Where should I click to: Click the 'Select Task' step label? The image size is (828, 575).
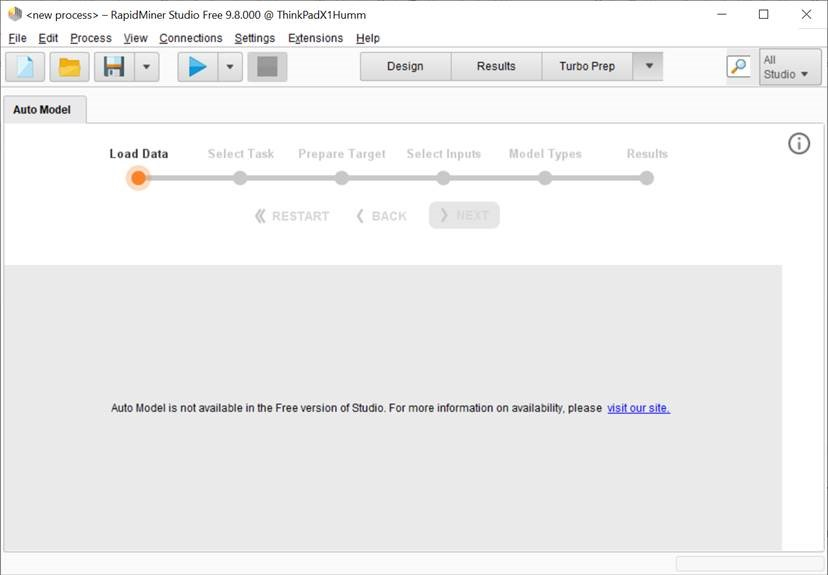pyautogui.click(x=241, y=154)
